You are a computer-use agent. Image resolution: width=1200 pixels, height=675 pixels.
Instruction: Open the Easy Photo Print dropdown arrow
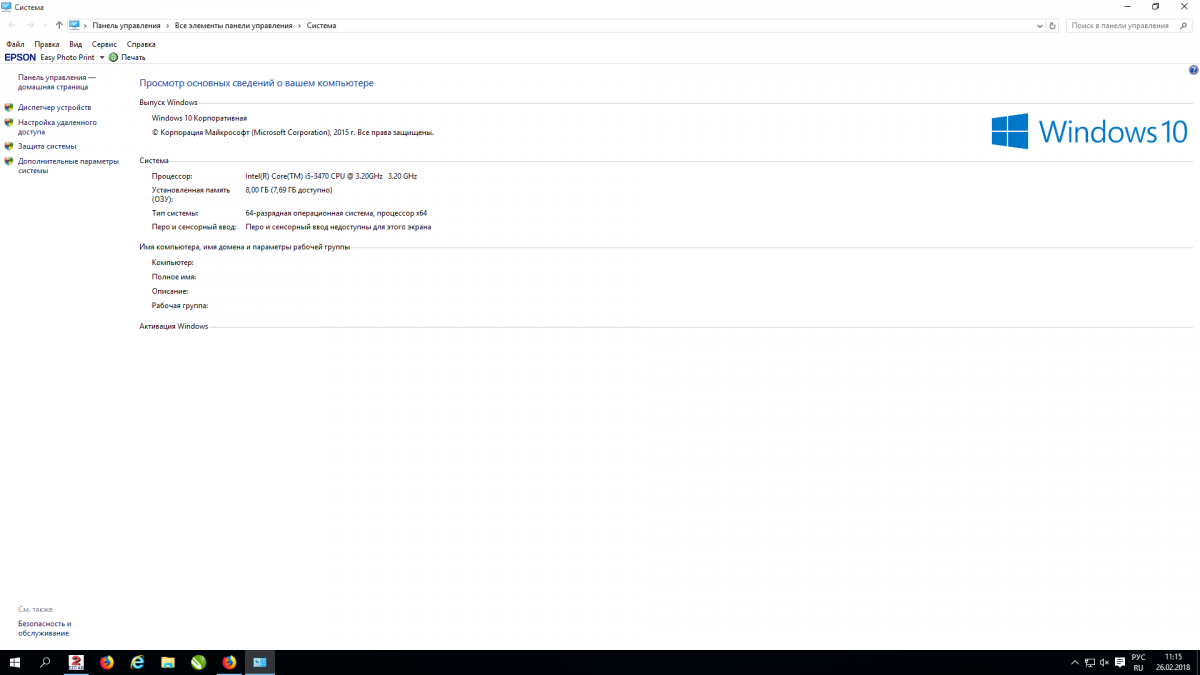tap(102, 58)
